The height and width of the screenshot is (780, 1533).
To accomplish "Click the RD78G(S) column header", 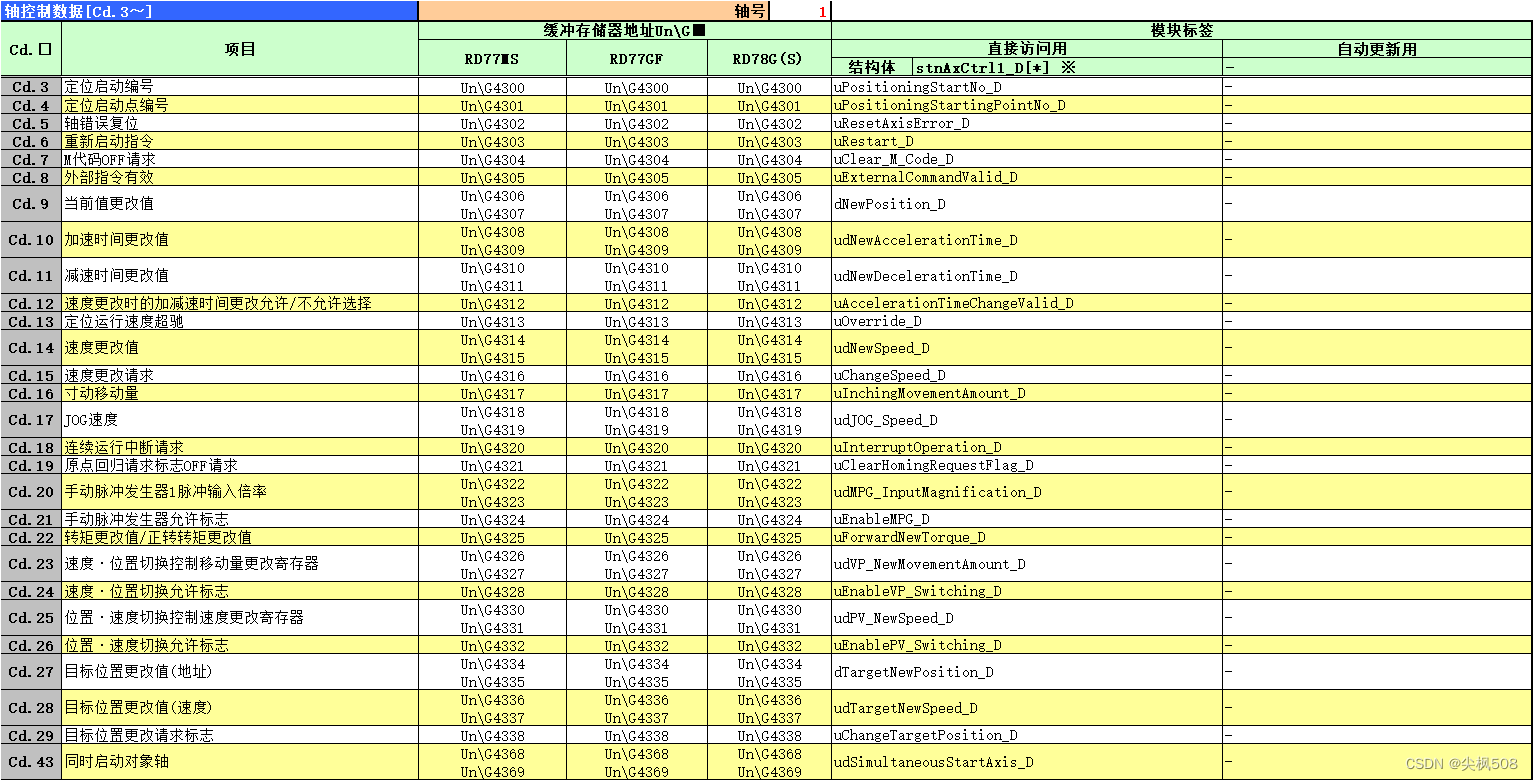I will (769, 59).
